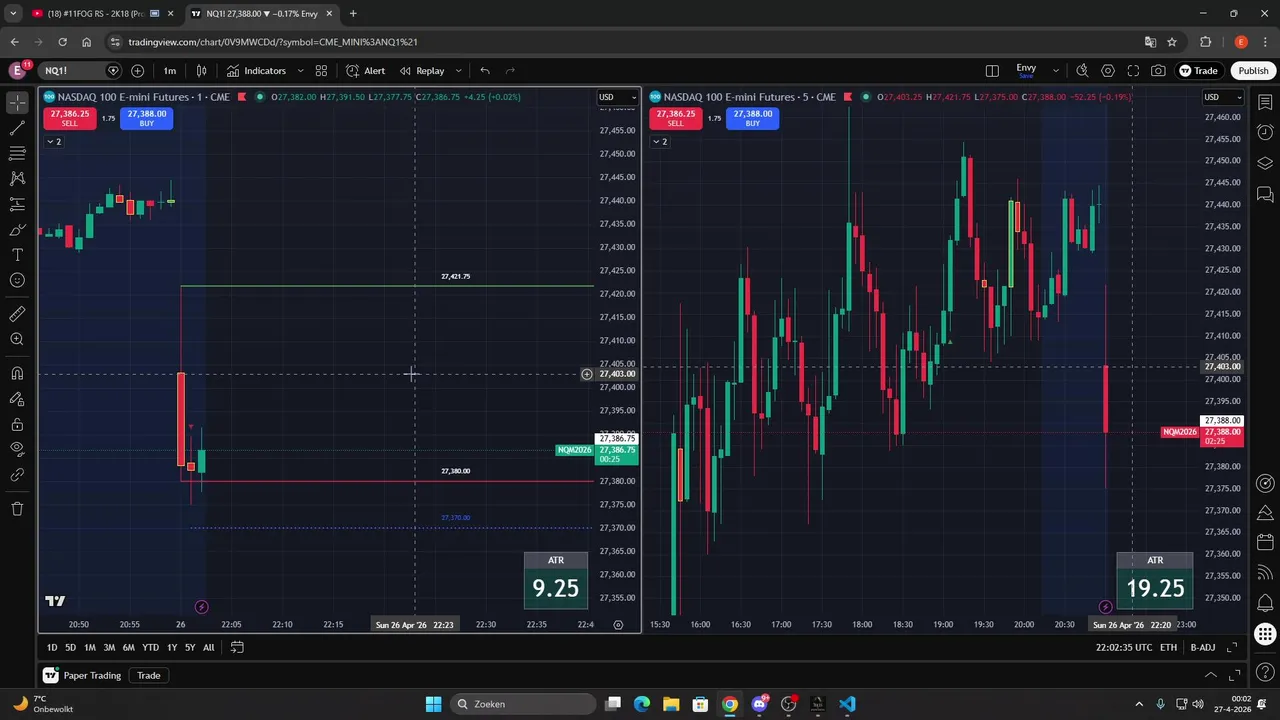Open the drawings link sync tool
The image size is (1280, 720).
pos(17,474)
